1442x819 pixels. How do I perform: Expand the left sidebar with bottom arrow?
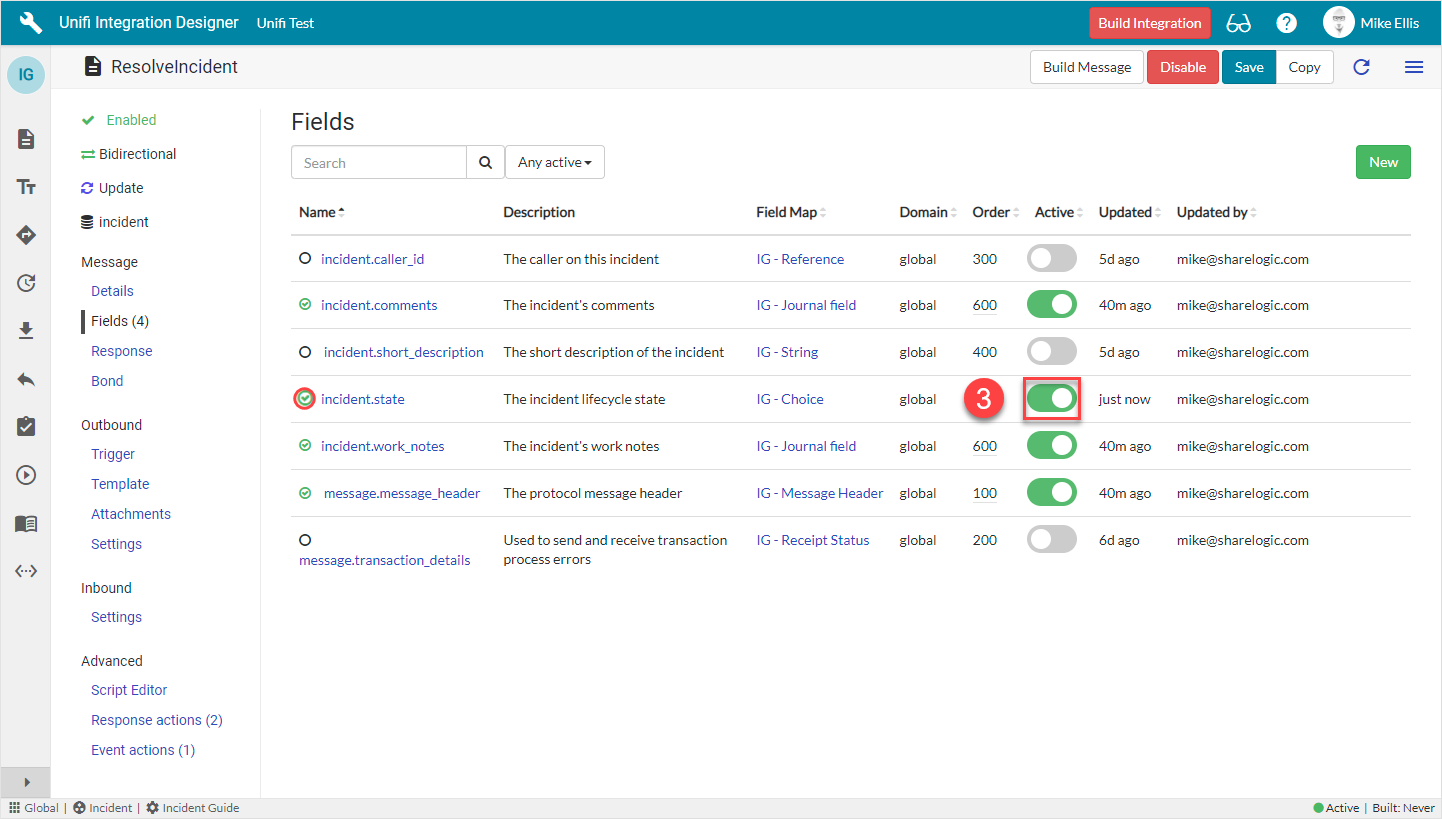[26, 782]
